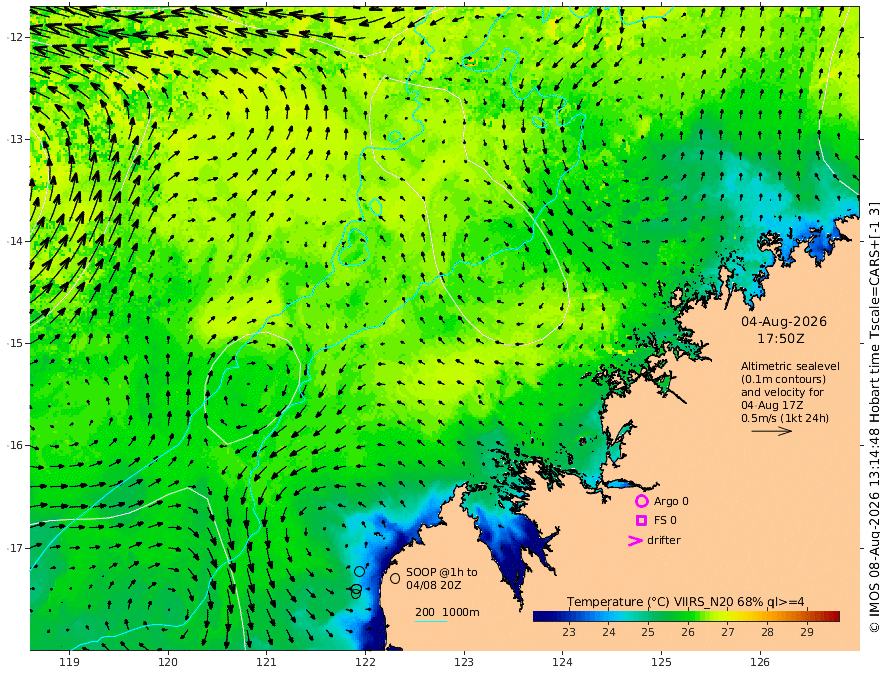Click the cyan 200m depth contour legend line
This screenshot has height=680, width=880.
tap(431, 621)
